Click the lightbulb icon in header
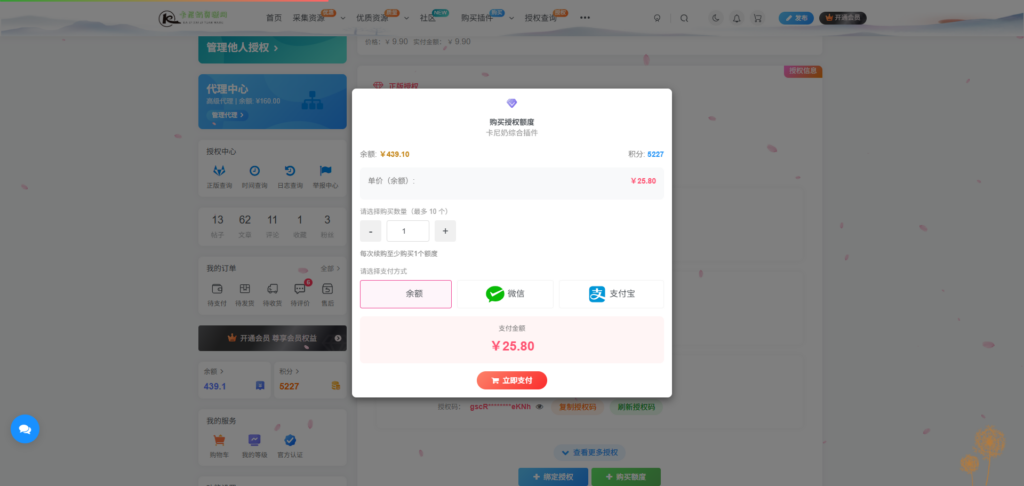This screenshot has width=1024, height=486. (657, 18)
